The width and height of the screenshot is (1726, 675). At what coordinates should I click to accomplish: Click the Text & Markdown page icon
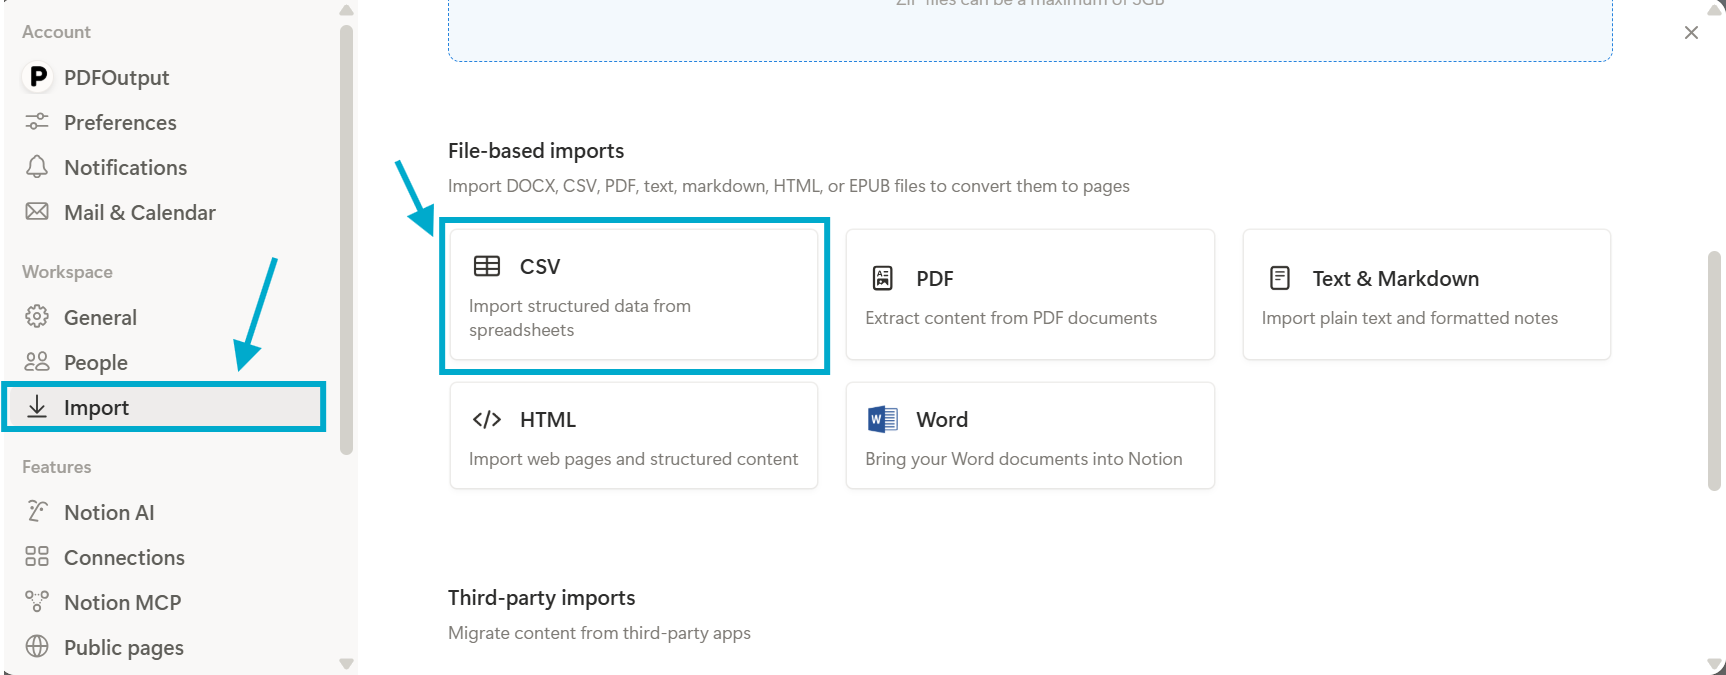coord(1280,278)
